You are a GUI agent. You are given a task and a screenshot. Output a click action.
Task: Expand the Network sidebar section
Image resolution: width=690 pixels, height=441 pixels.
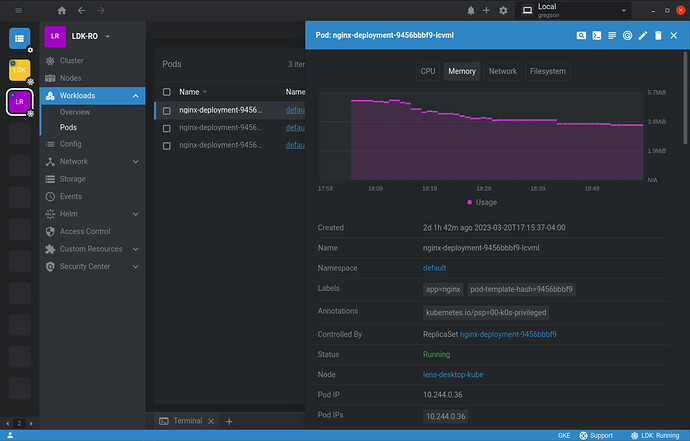[136, 161]
